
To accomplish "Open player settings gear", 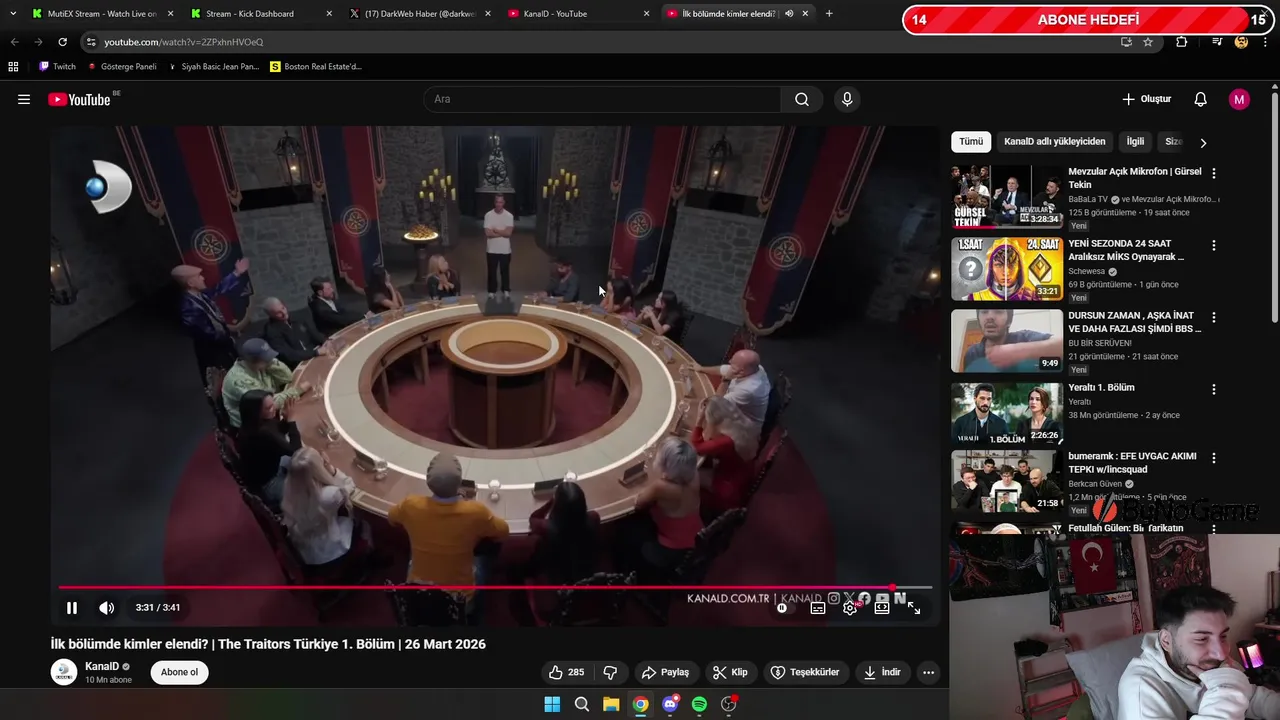I will [x=850, y=608].
